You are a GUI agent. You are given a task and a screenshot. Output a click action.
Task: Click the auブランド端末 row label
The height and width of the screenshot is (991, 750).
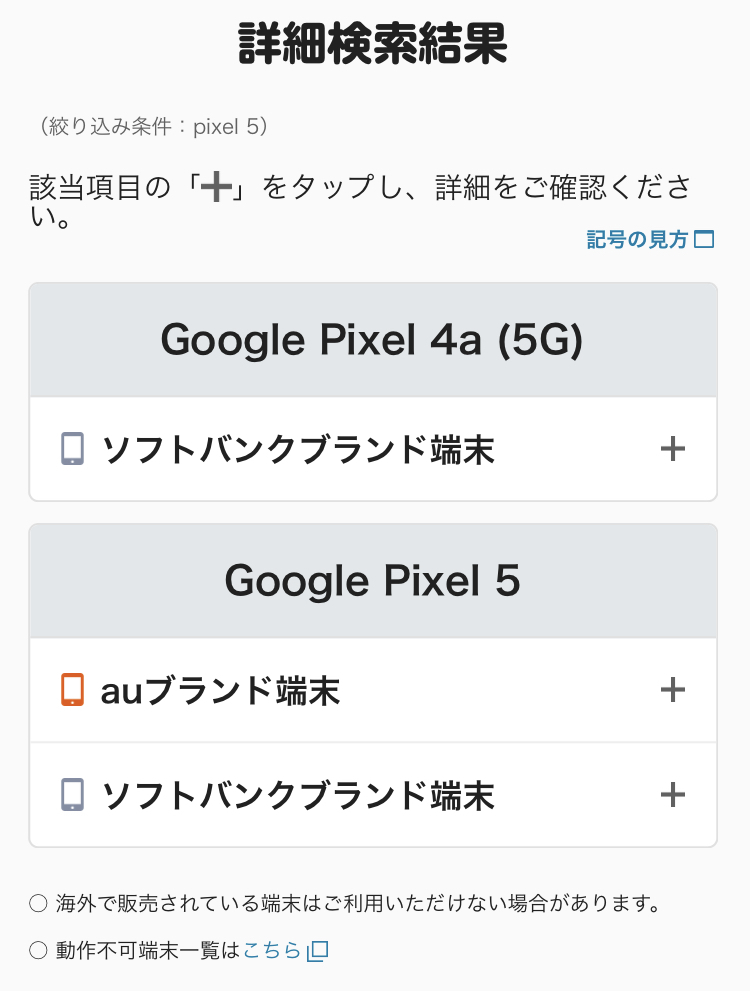point(220,691)
